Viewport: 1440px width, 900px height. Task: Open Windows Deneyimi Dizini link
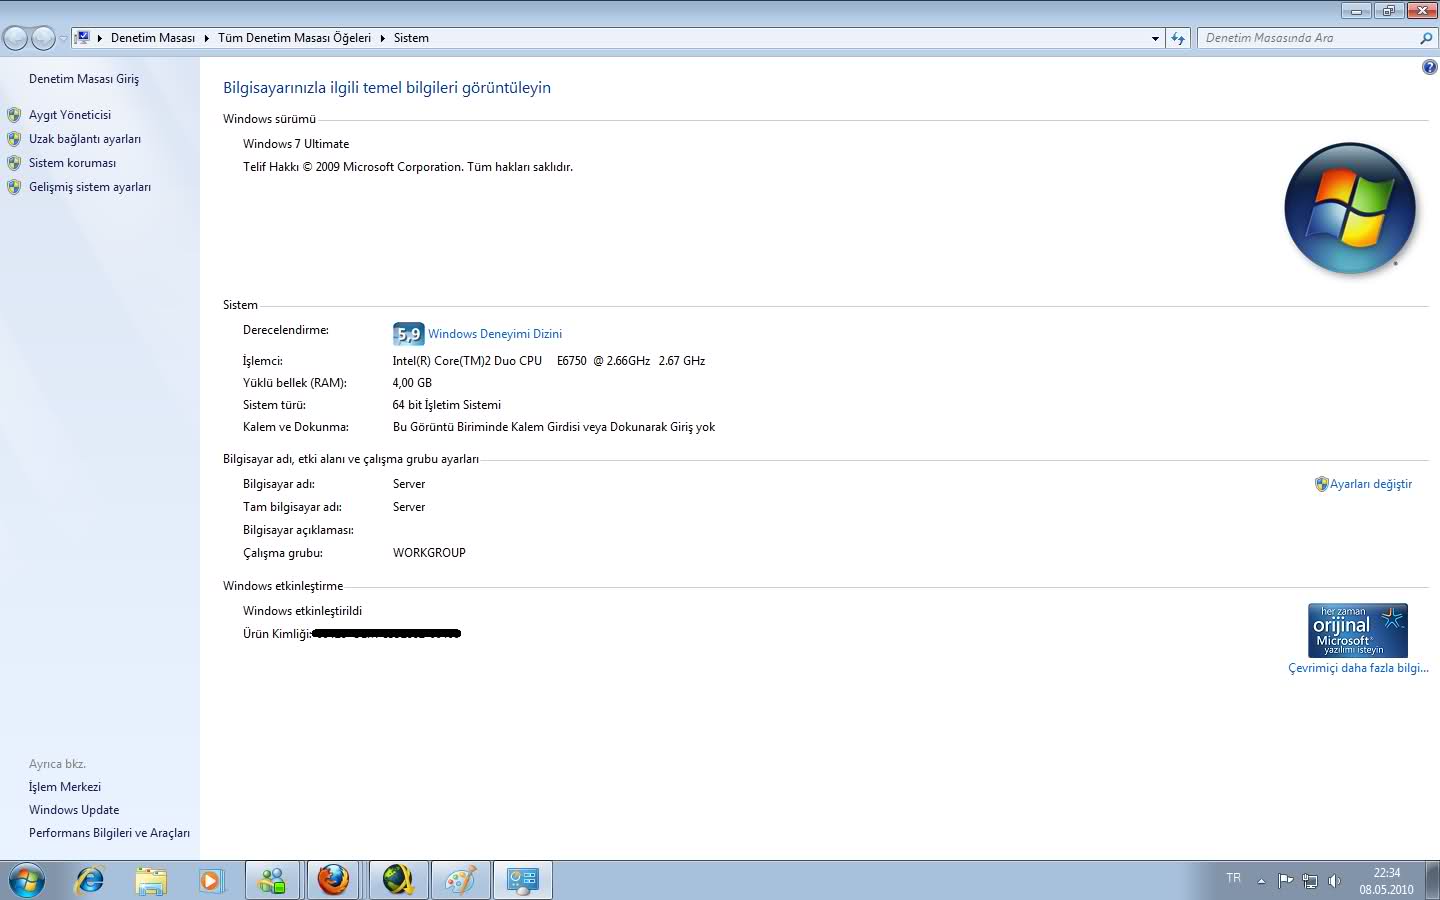(495, 334)
